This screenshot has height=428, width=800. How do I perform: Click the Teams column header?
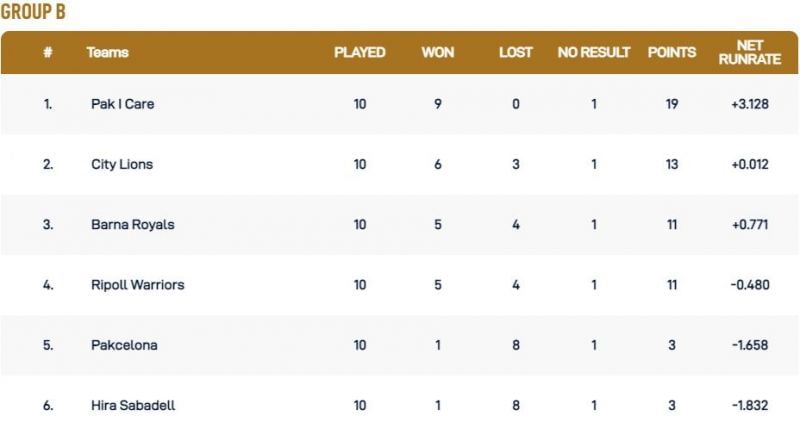pyautogui.click(x=107, y=53)
